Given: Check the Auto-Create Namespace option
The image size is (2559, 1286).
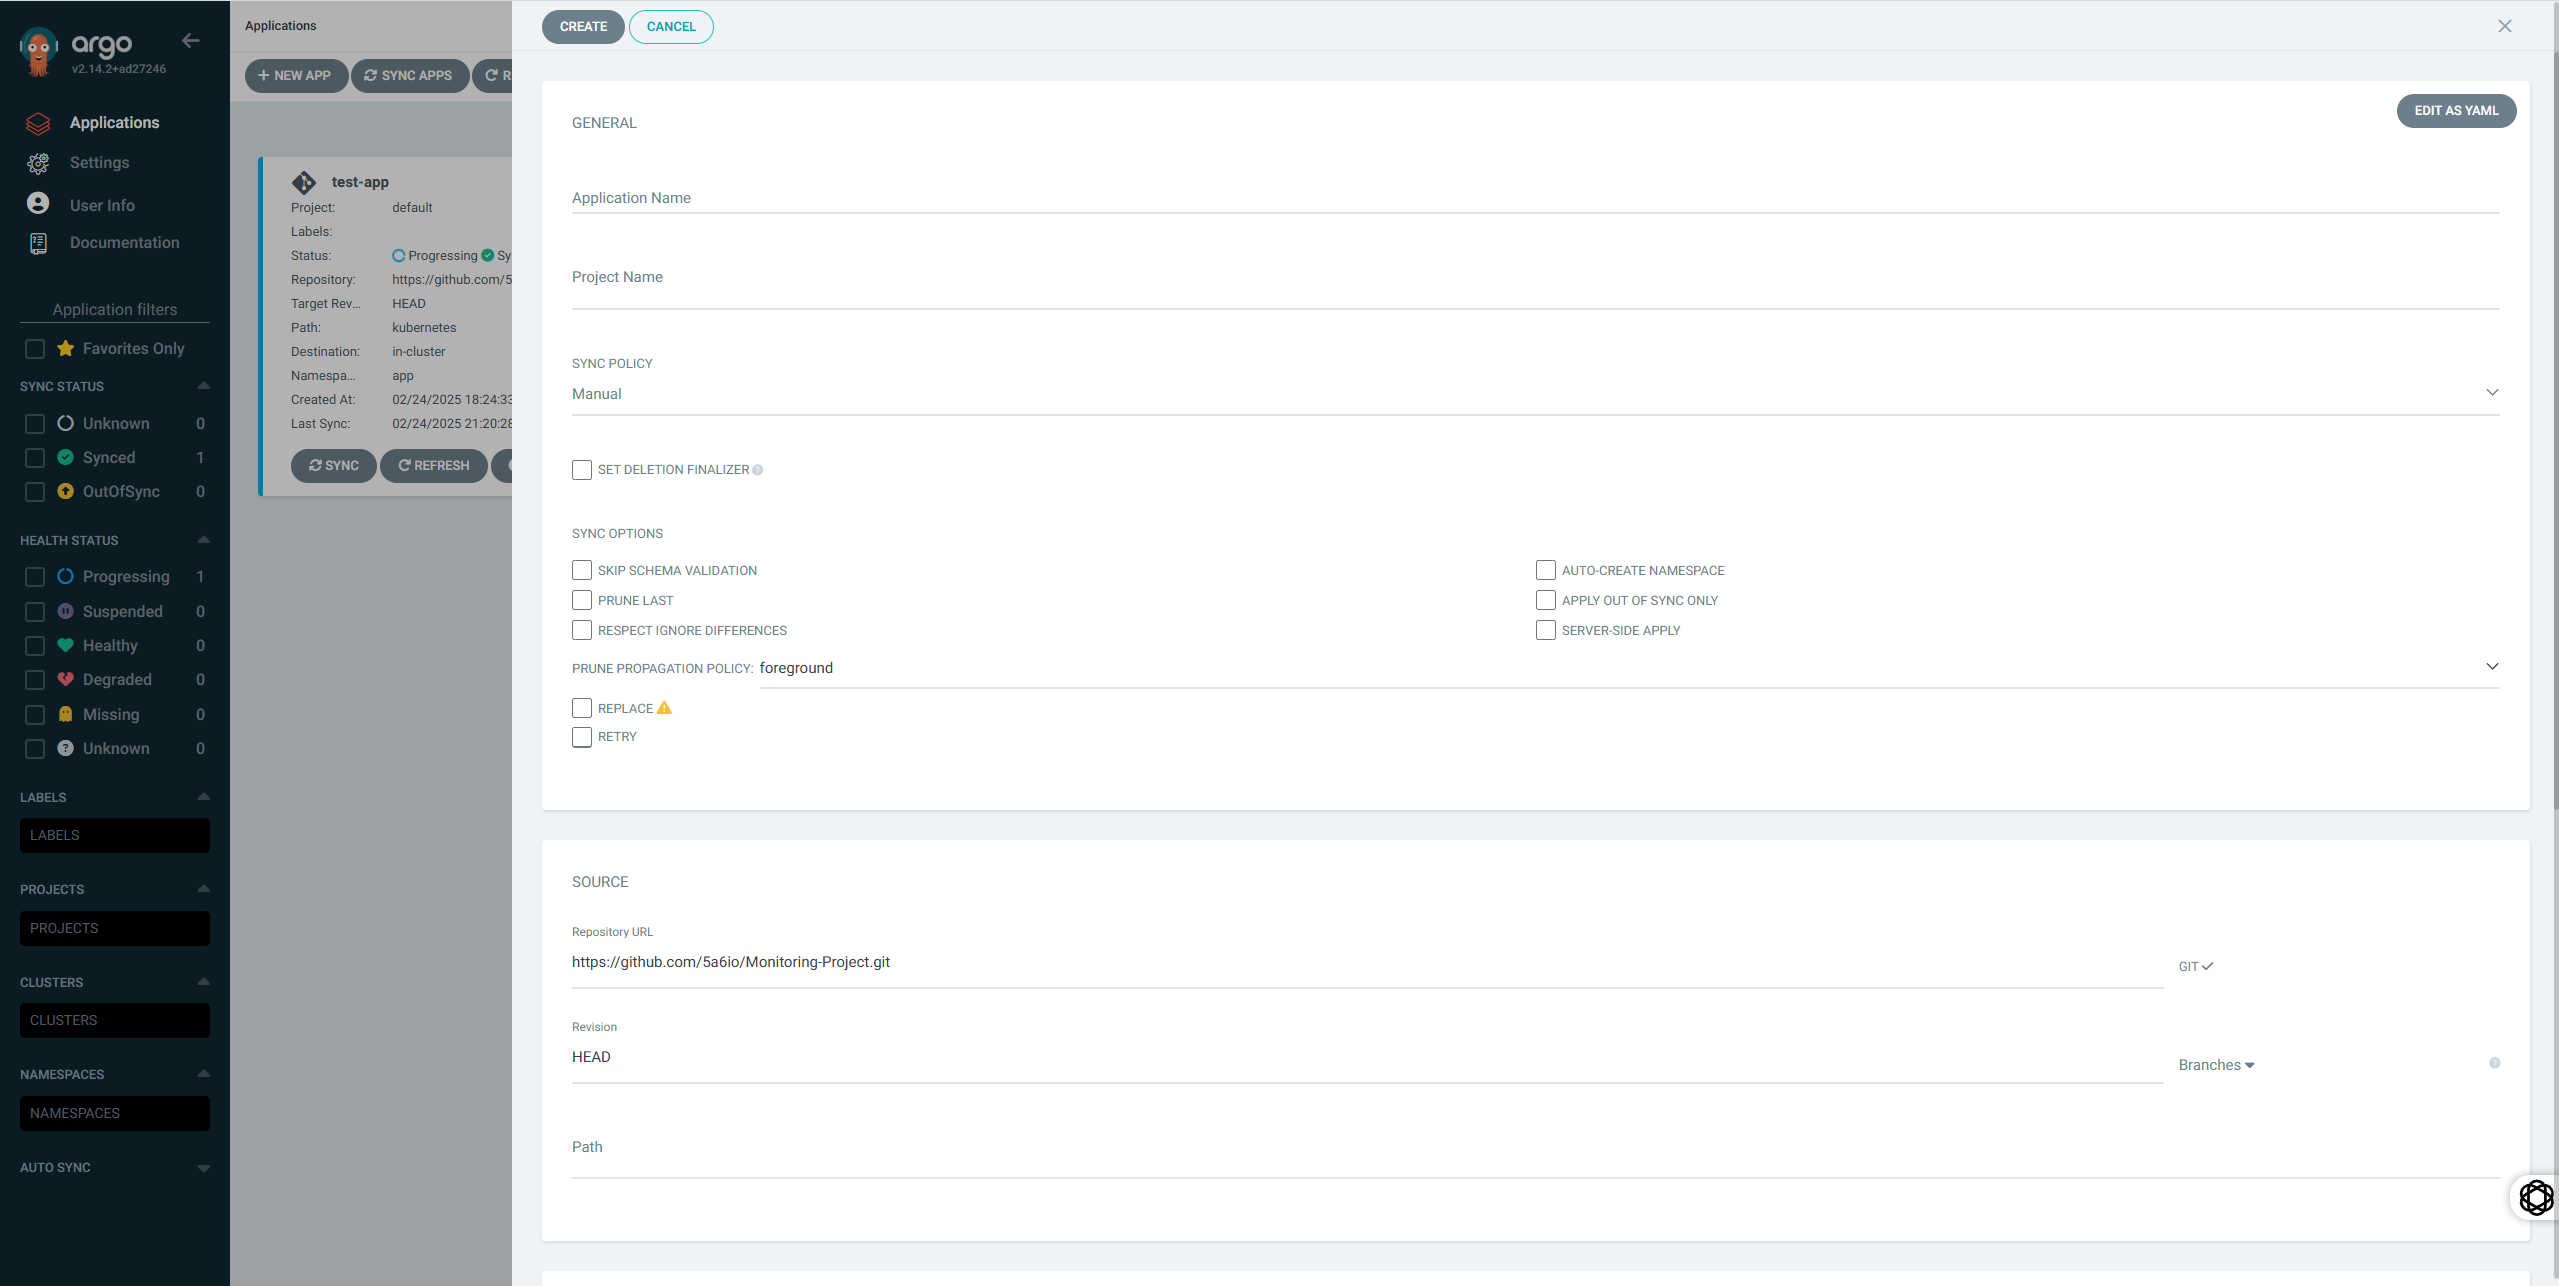Looking at the screenshot, I should (x=1545, y=570).
